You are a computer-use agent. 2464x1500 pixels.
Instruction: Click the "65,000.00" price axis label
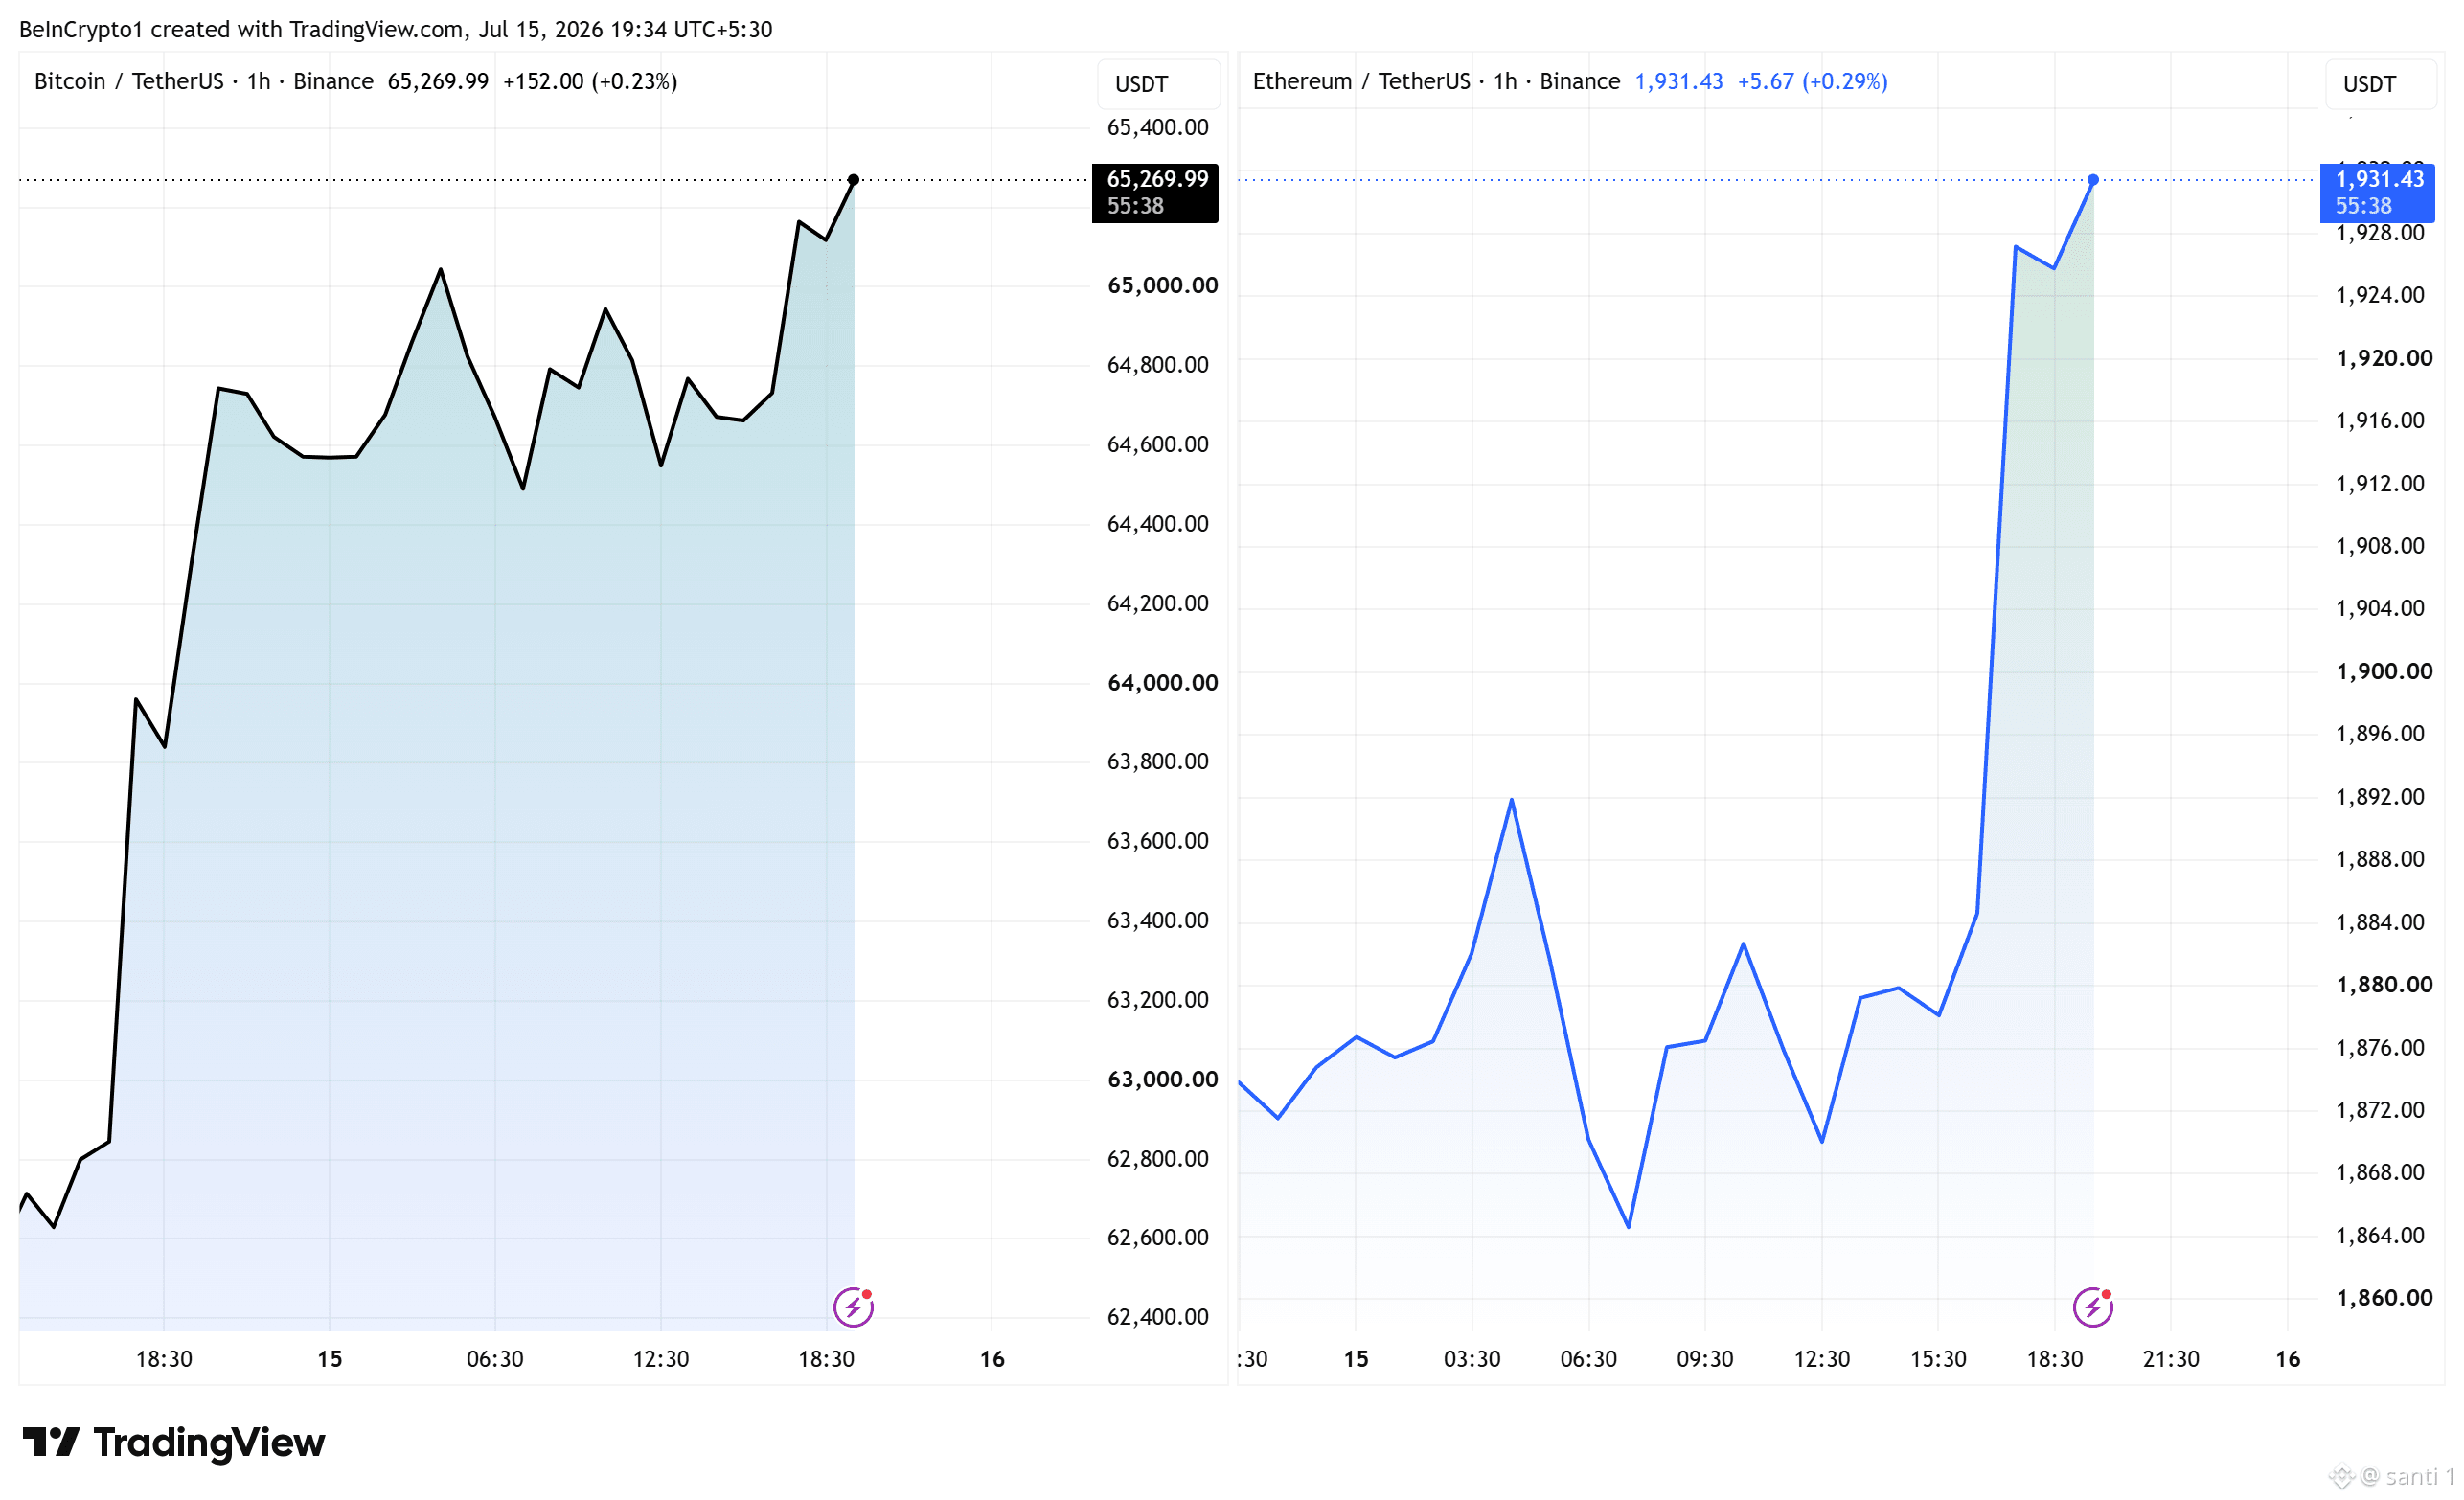1163,285
